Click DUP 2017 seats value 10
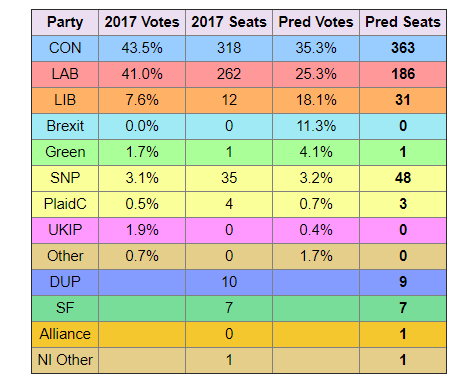The image size is (460, 384). tap(229, 282)
